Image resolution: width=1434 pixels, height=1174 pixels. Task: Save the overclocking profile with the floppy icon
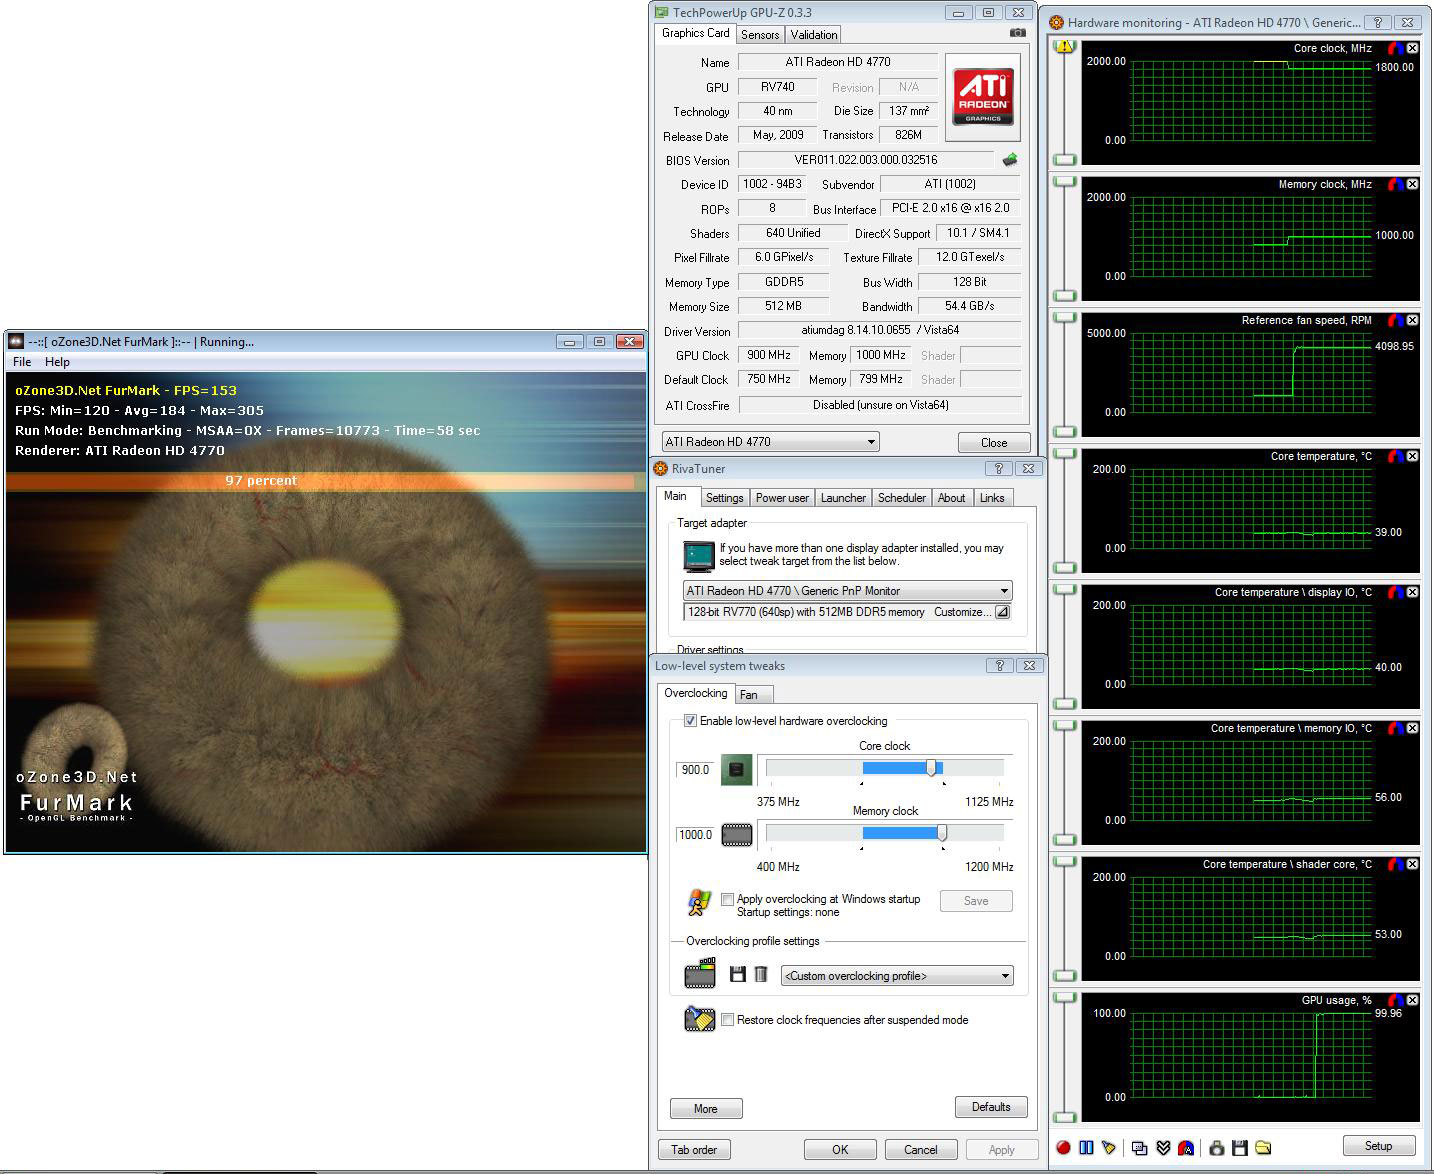[x=738, y=974]
